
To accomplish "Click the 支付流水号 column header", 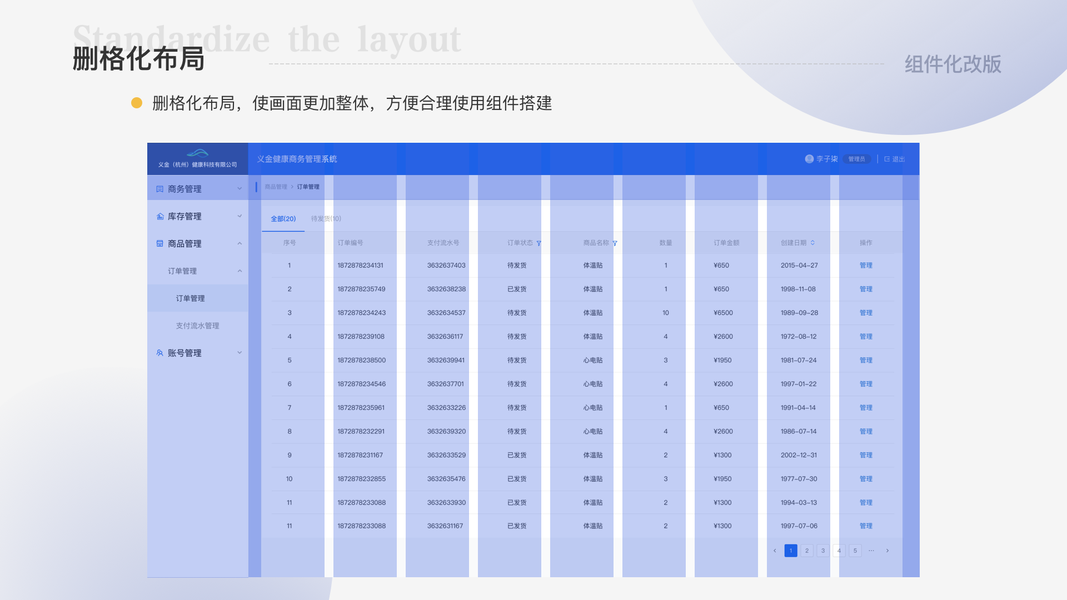I will (x=443, y=243).
